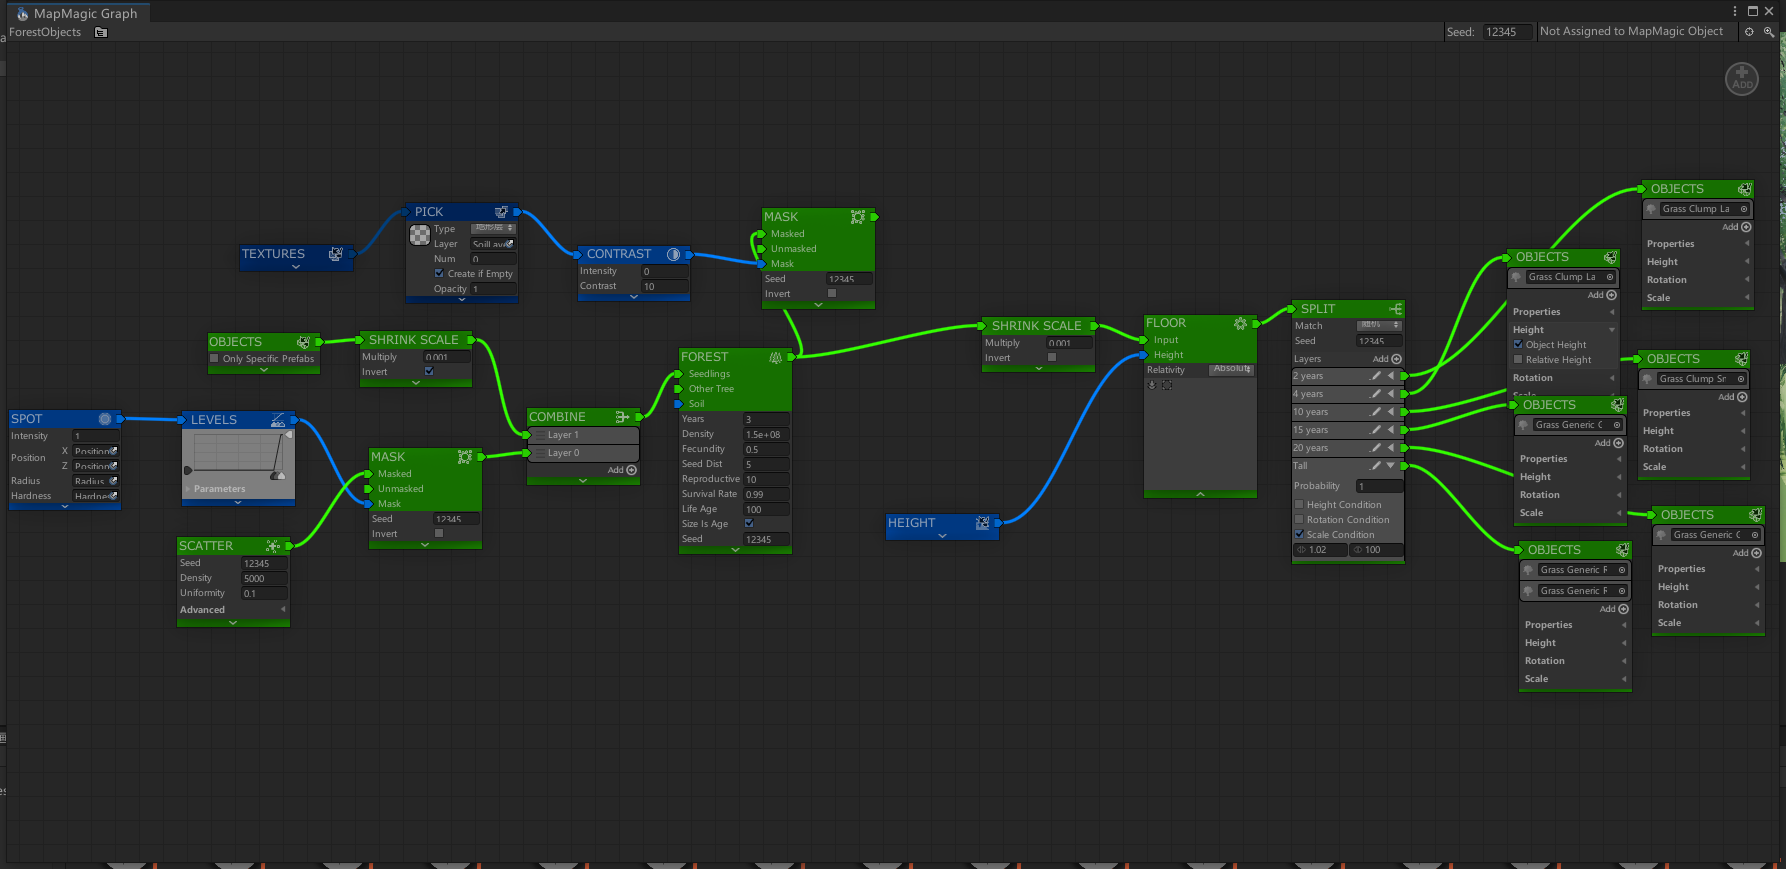The height and width of the screenshot is (869, 1786).
Task: Expand the TEXTURES node's bottom chevron
Action: coord(296,267)
